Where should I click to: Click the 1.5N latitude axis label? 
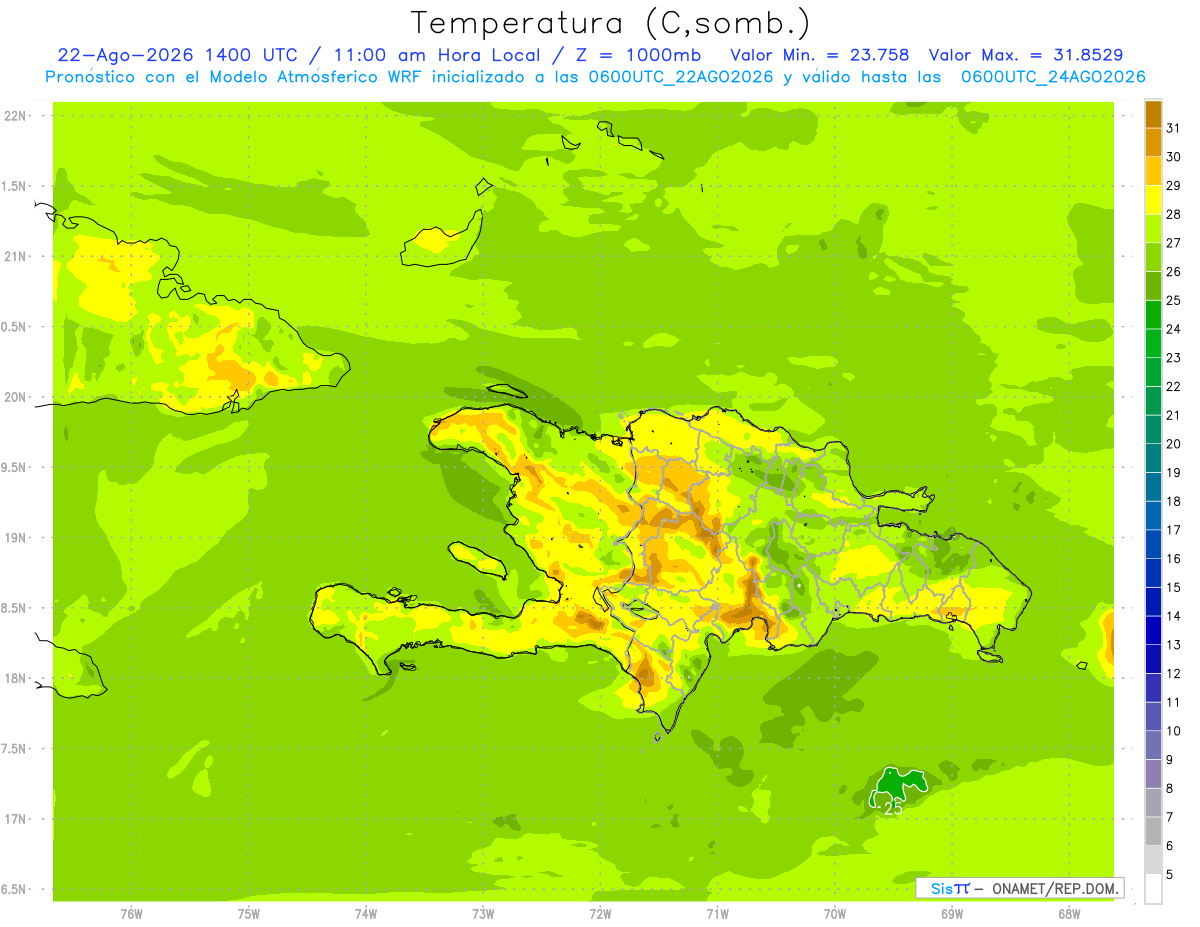click(x=15, y=187)
